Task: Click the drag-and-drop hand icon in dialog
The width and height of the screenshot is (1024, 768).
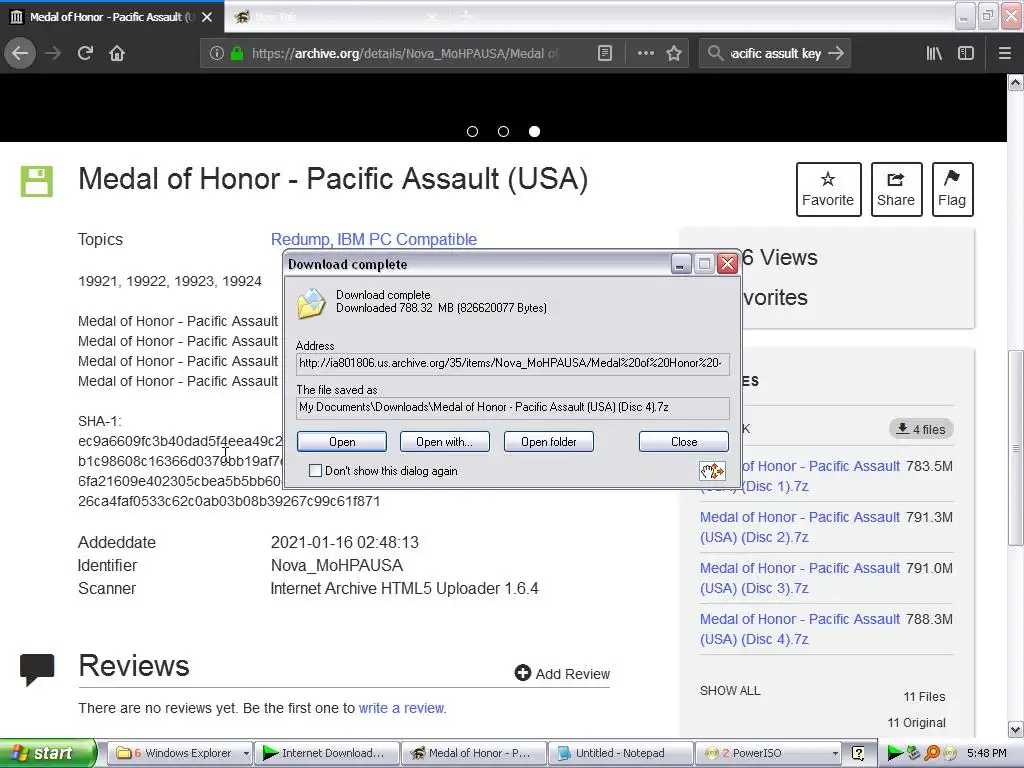Action: click(712, 470)
